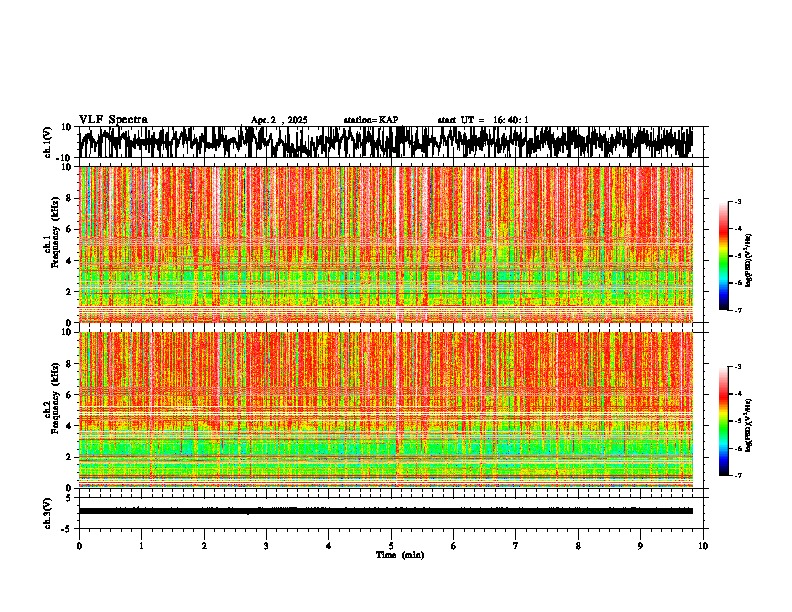792x612 pixels.
Task: Click the "-3" top label of ch.1 colorbar
Action: point(737,202)
